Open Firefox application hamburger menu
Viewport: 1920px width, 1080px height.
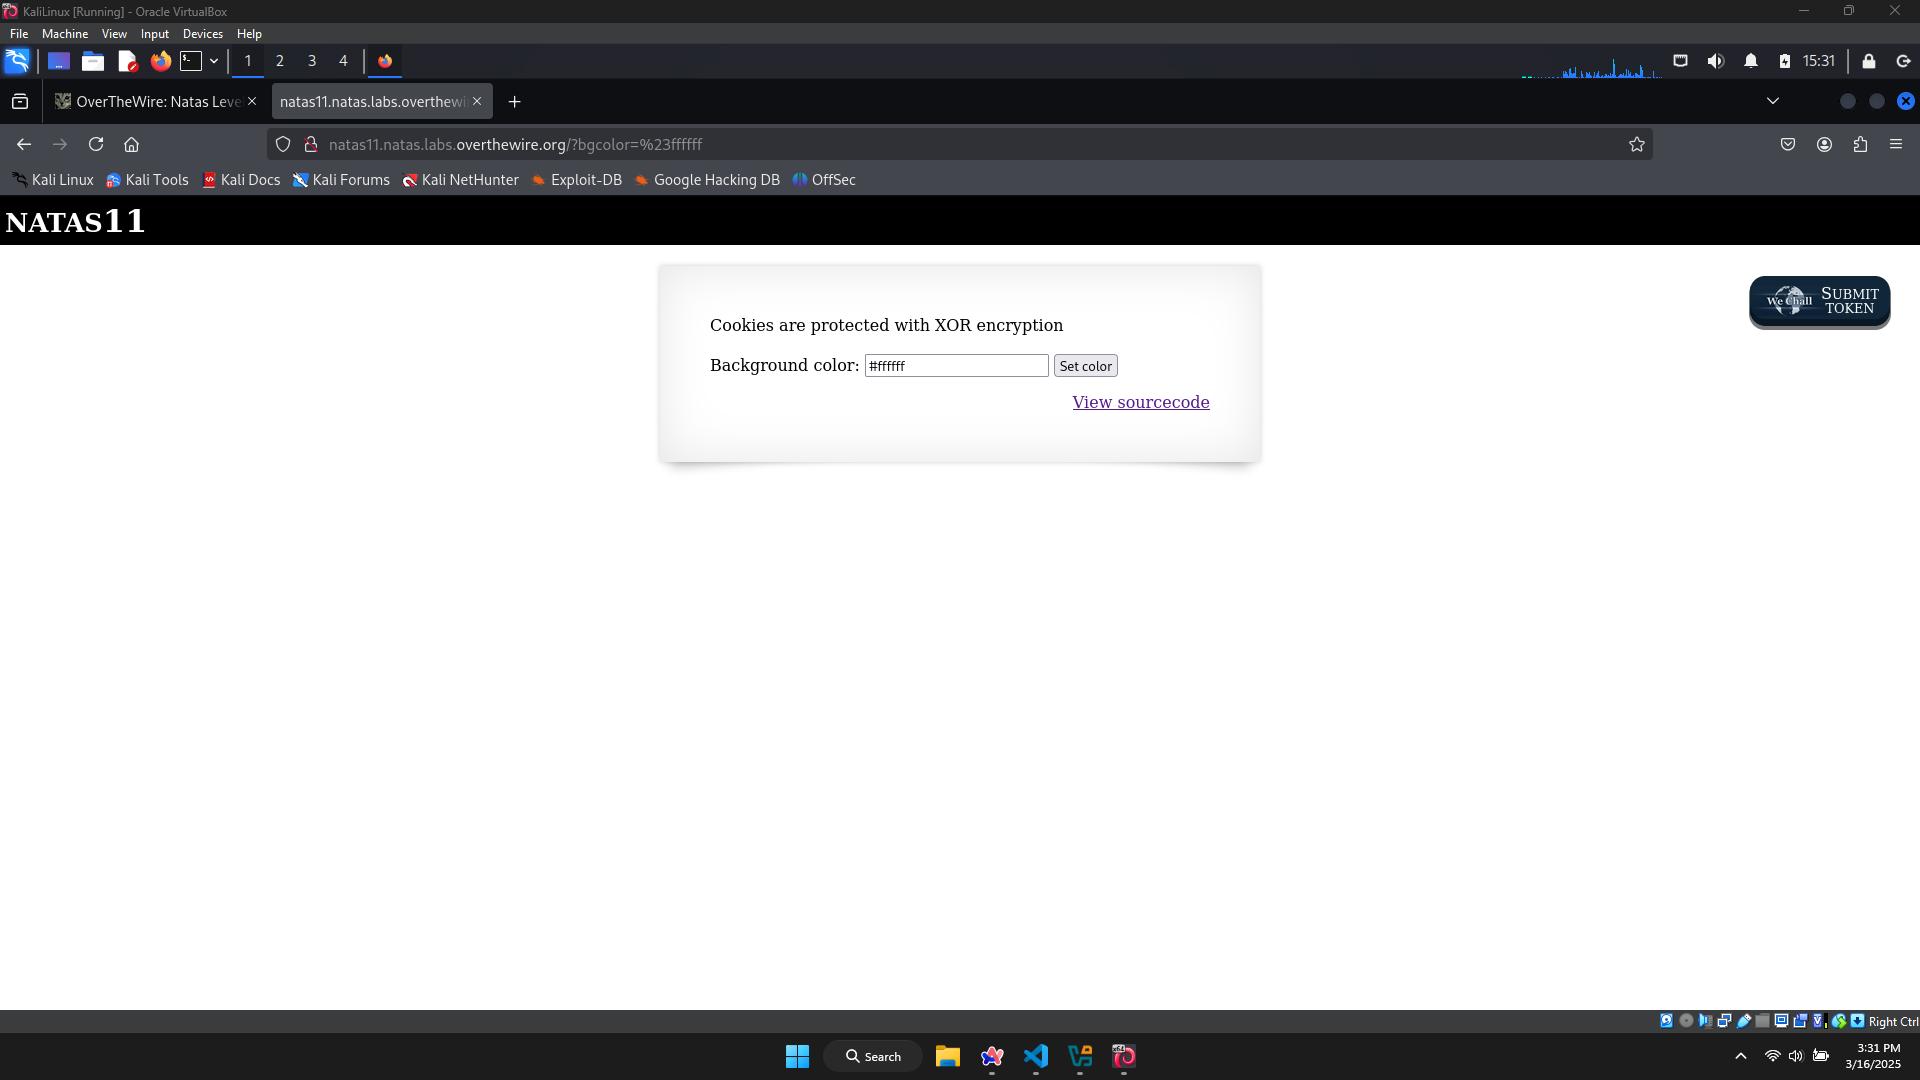tap(1896, 144)
